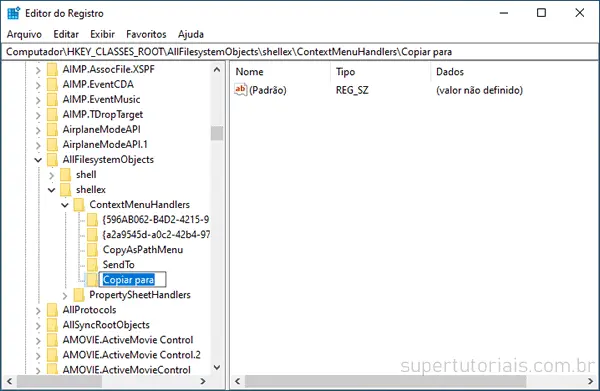
Task: Click the folder icon of AirplaneModeAPI.1
Action: (x=52, y=145)
